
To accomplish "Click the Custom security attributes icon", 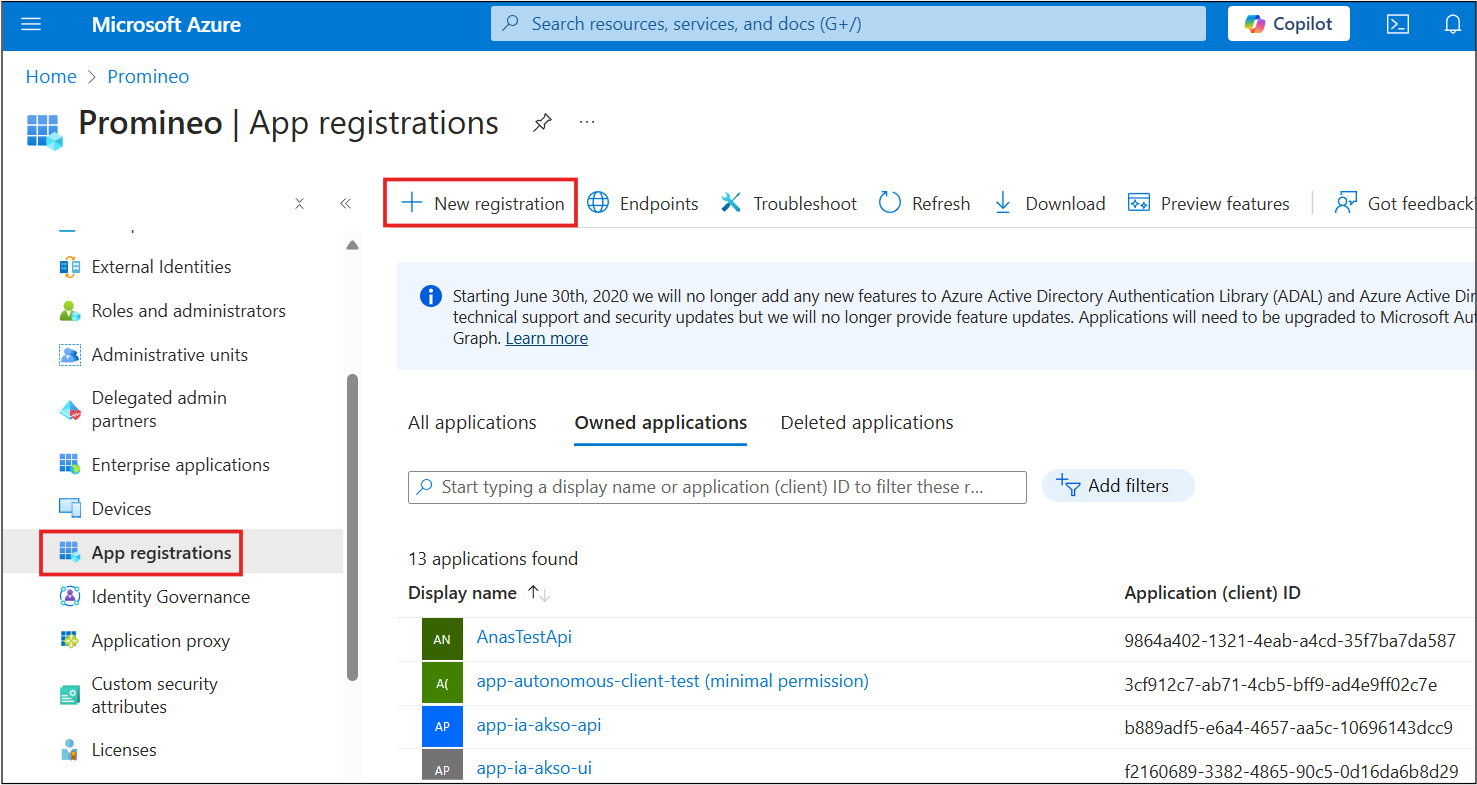I will click(x=69, y=695).
